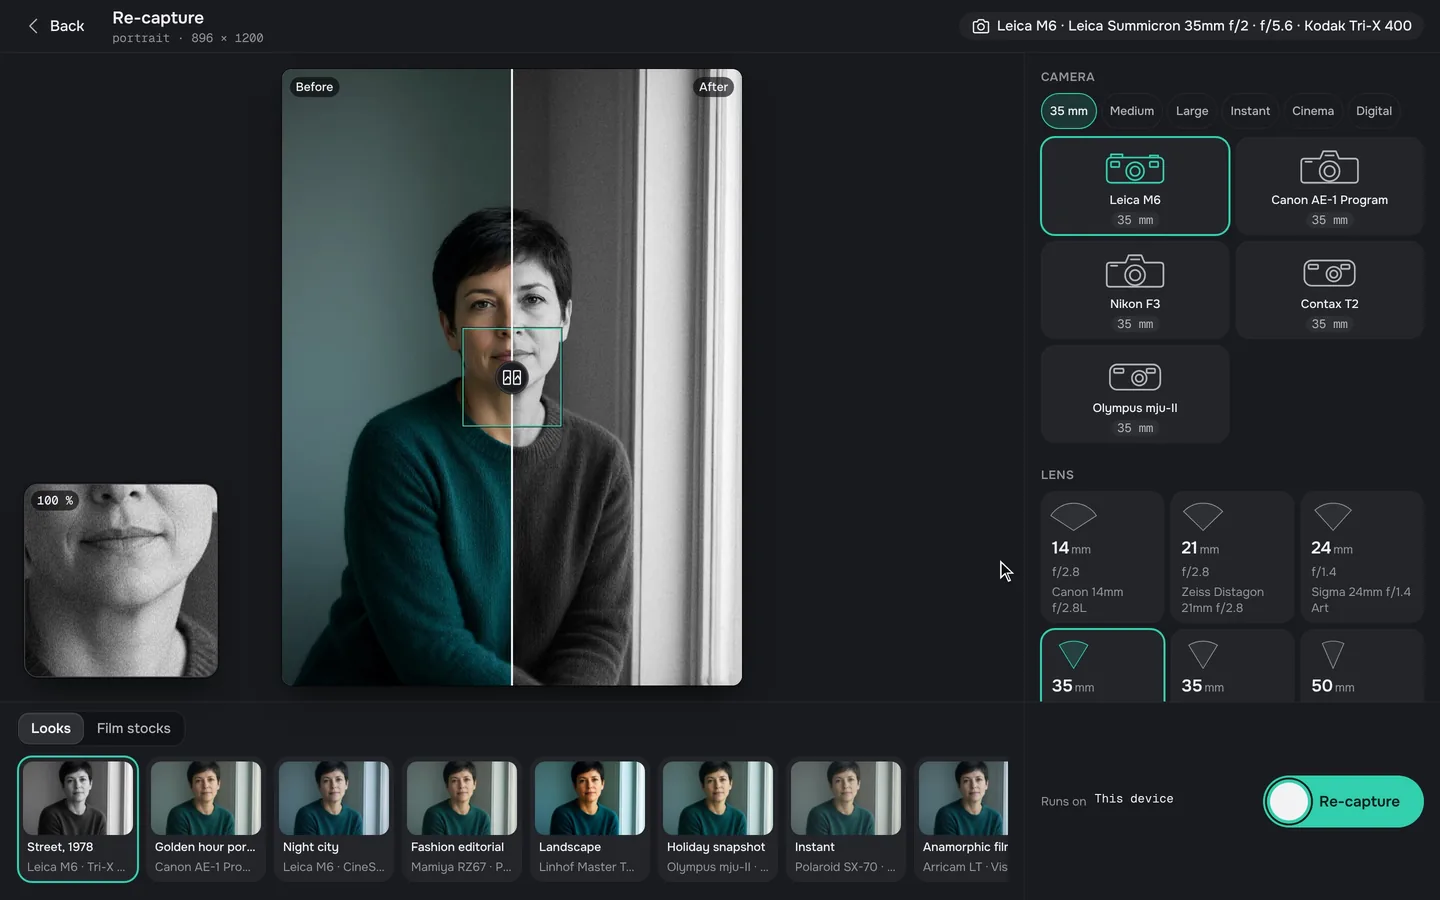The image size is (1440, 900).
Task: Click the LENS section heading
Action: click(x=1057, y=475)
